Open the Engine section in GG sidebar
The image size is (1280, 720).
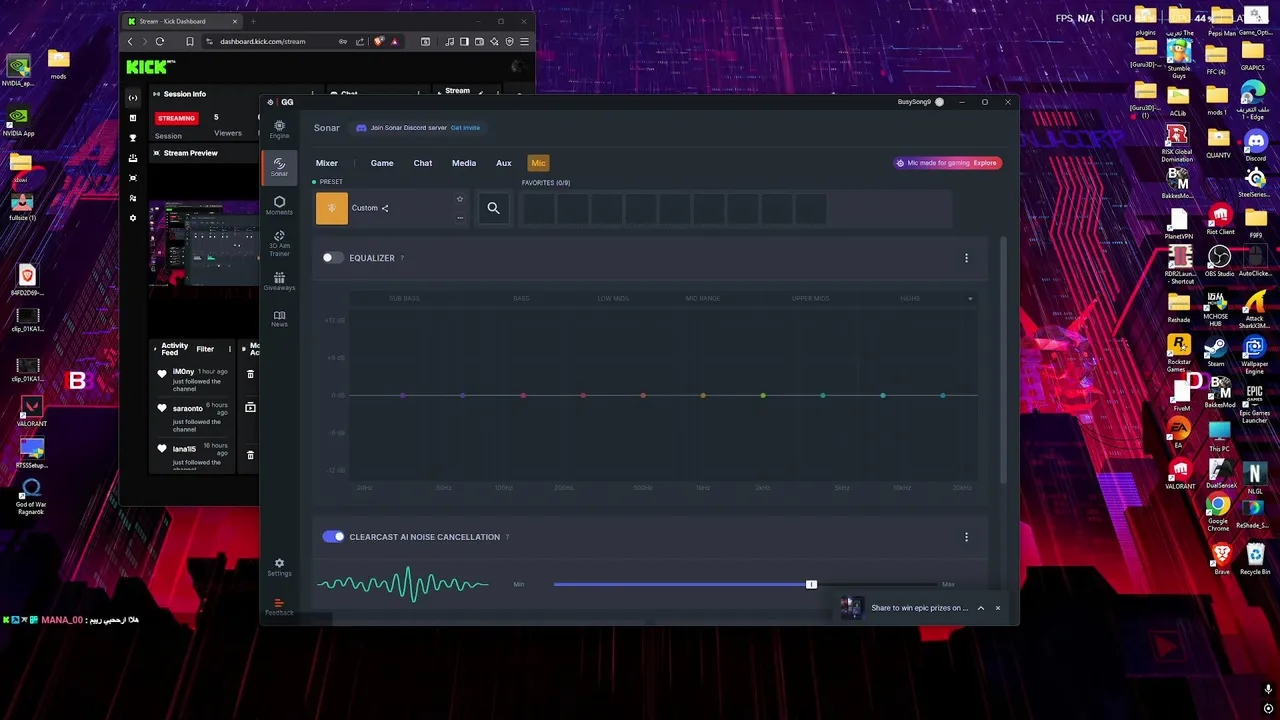click(279, 129)
